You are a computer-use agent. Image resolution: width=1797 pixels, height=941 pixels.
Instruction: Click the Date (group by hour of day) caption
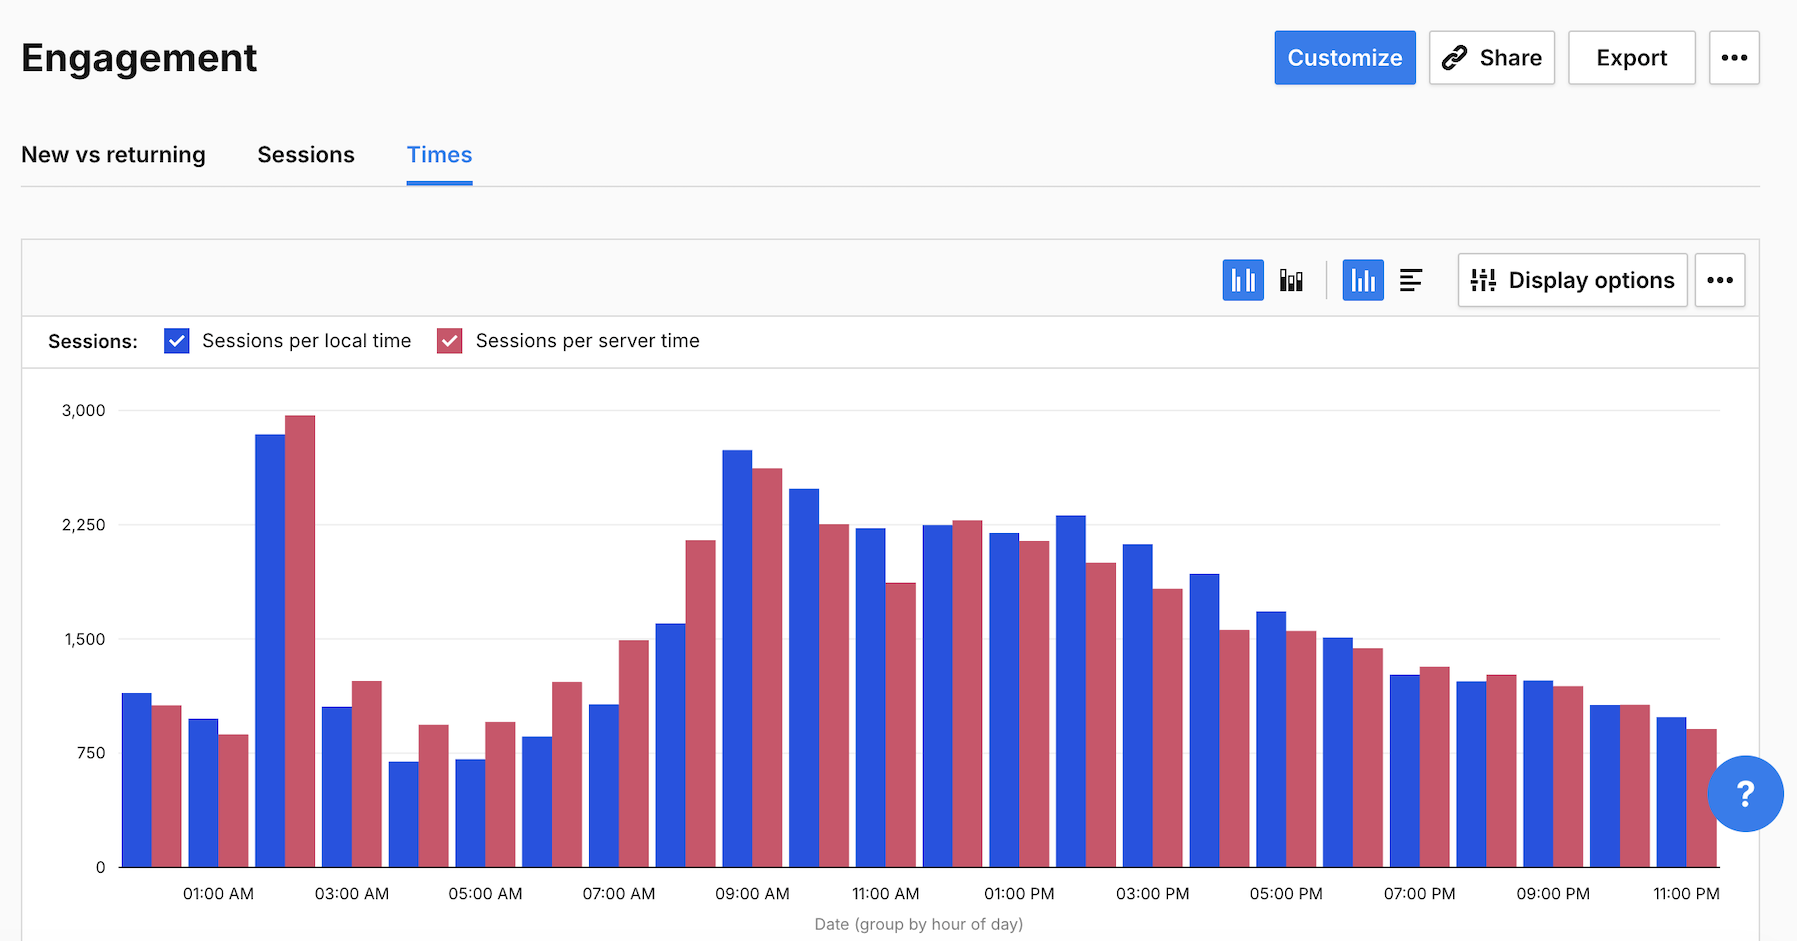[x=919, y=924]
